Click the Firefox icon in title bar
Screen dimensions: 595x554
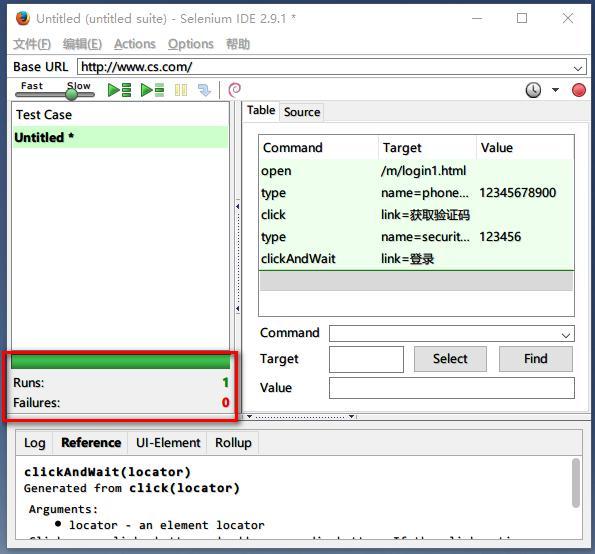tap(22, 18)
